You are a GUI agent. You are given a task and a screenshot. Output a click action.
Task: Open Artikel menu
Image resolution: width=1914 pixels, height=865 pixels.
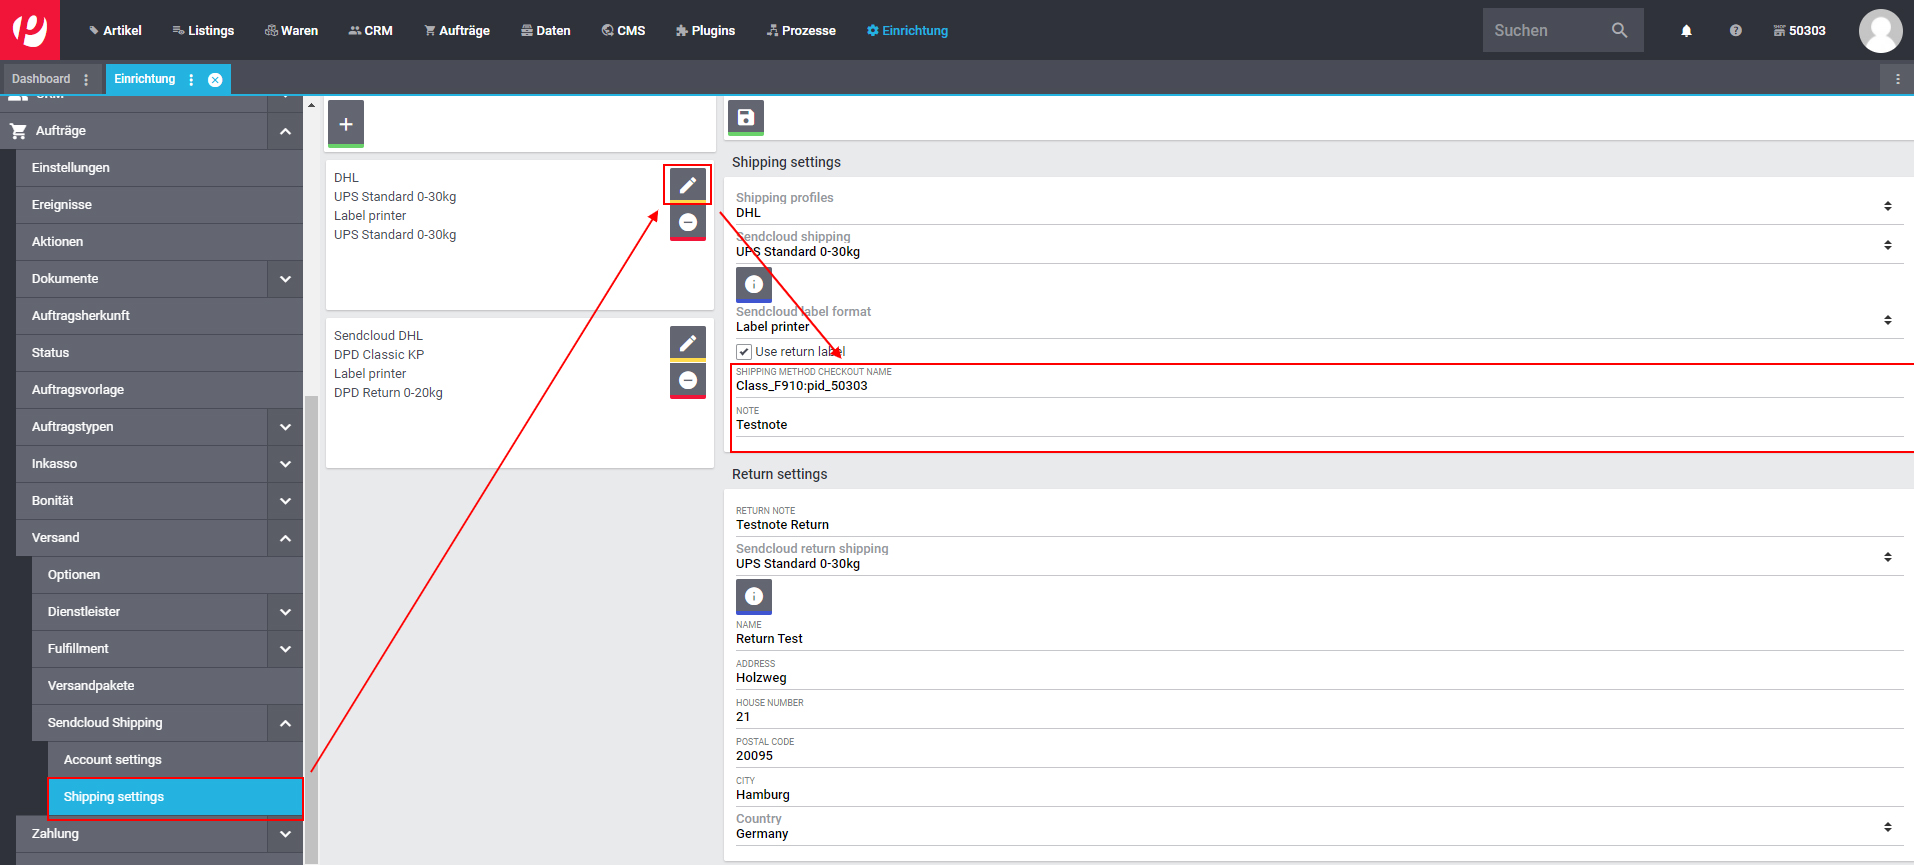point(115,31)
